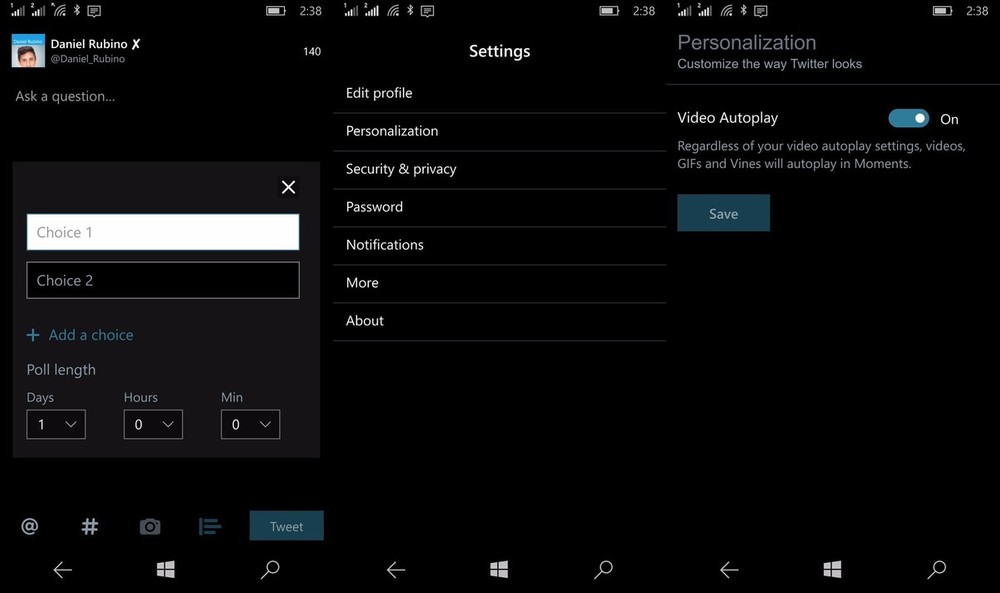Click the 140 character counter
Viewport: 1000px width, 593px height.
point(312,51)
